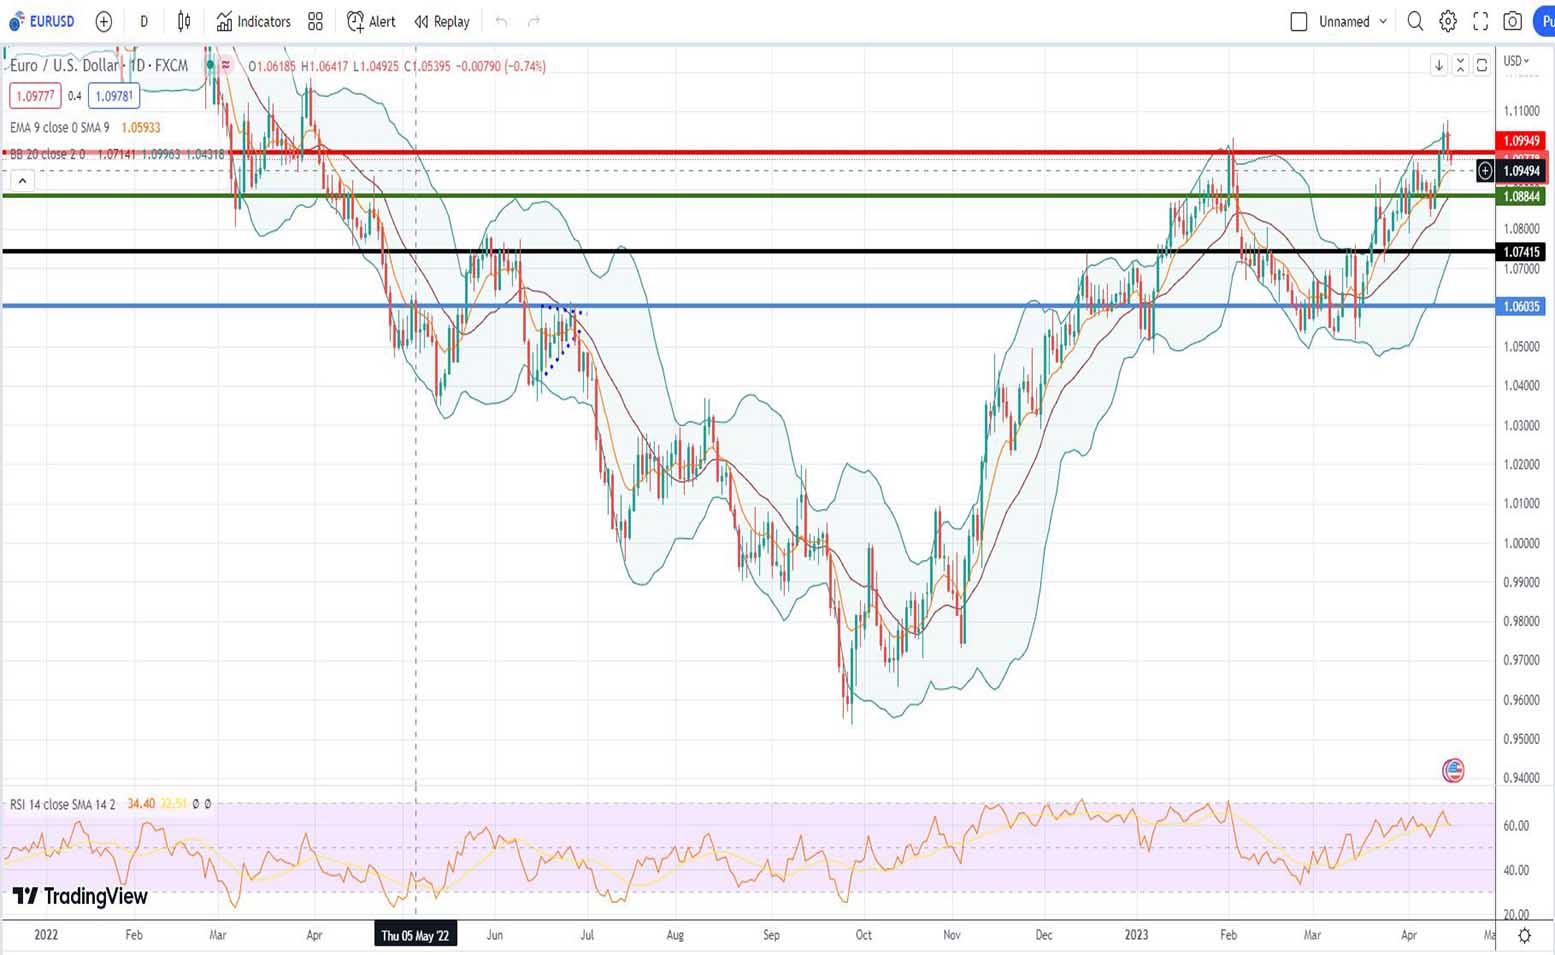Click the compare/add symbol plus icon
Screen dimensions: 1555x955
coord(104,21)
